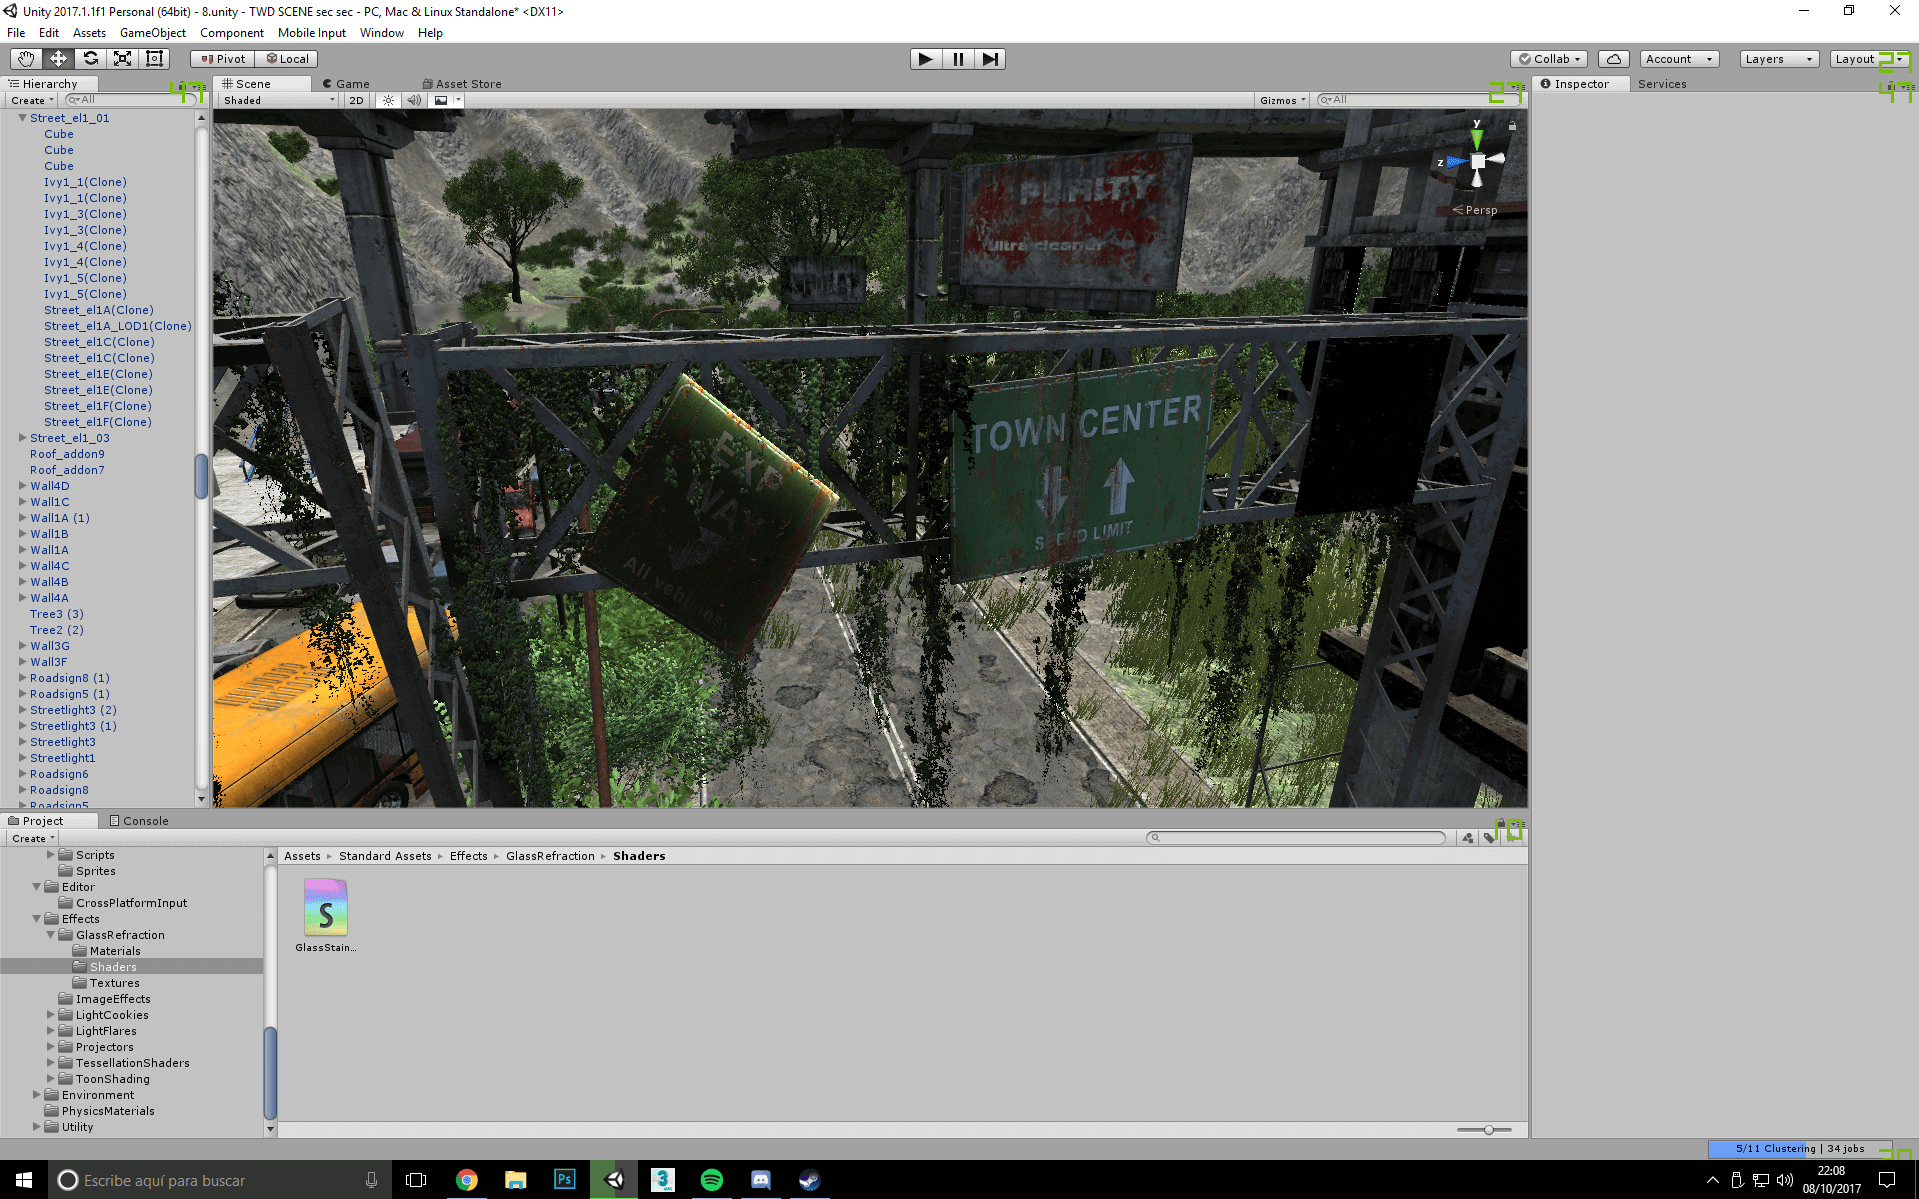This screenshot has height=1199, width=1919.
Task: Click the Project search field
Action: pos(1296,838)
